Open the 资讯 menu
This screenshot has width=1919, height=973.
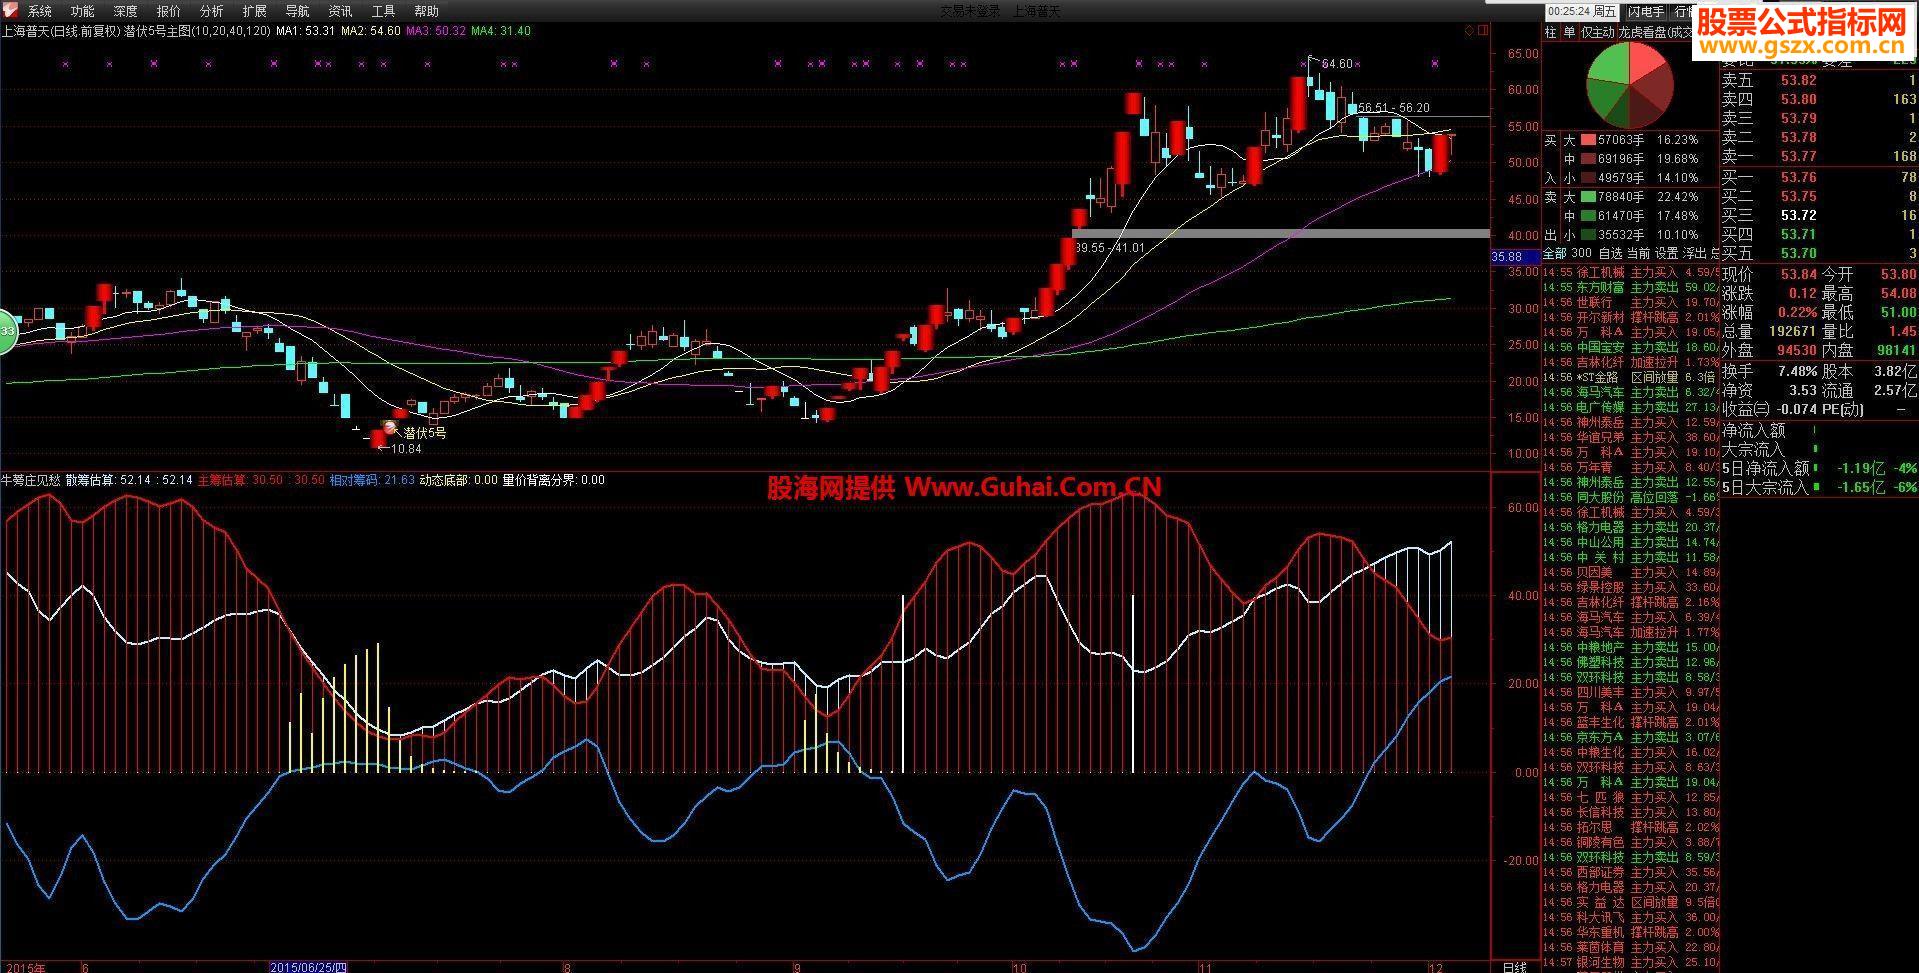click(340, 11)
